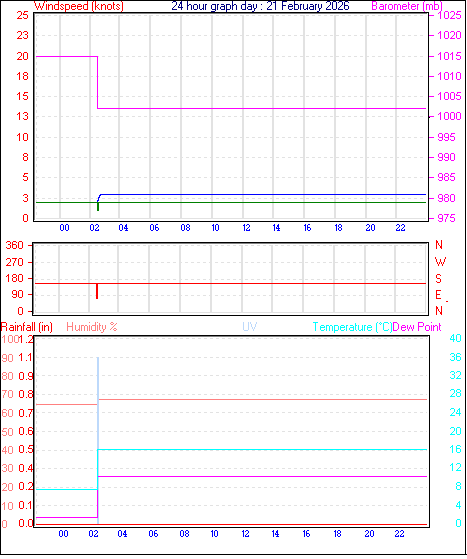Select the 0.1 rainfall axis value
Screen dimensions: 467x559
click(26, 505)
